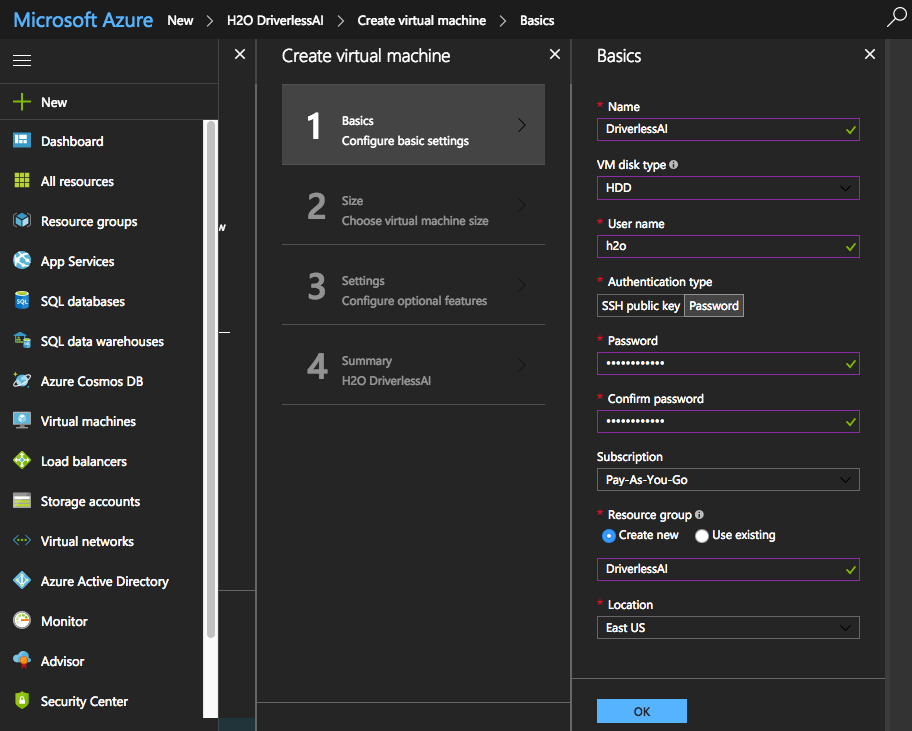Open the Azure portal search
Viewport: 912px width, 731px height.
click(897, 18)
